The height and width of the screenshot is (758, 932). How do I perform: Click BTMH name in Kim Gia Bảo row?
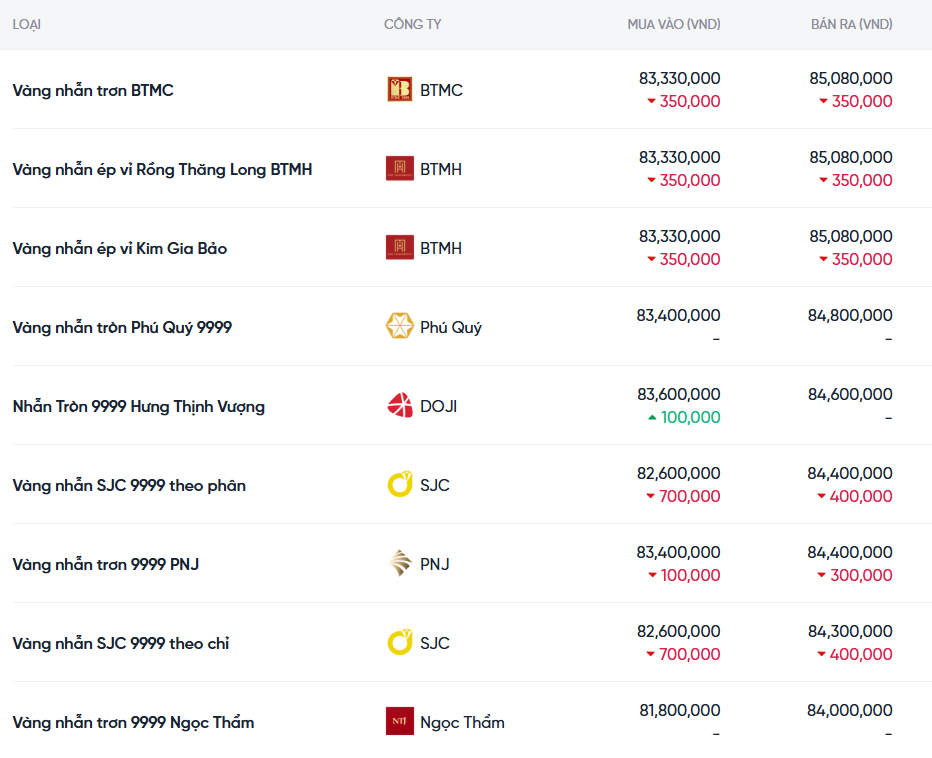pos(440,249)
